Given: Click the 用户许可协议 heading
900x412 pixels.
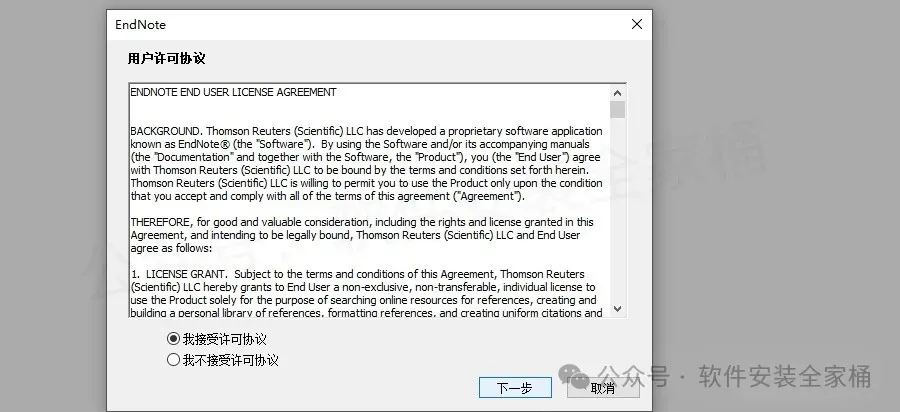Looking at the screenshot, I should [x=166, y=59].
